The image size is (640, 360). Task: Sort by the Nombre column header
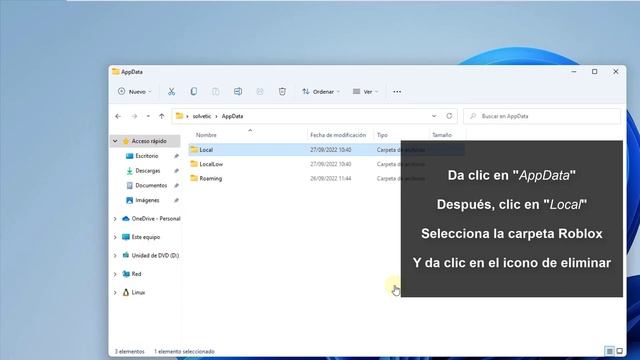pyautogui.click(x=206, y=135)
